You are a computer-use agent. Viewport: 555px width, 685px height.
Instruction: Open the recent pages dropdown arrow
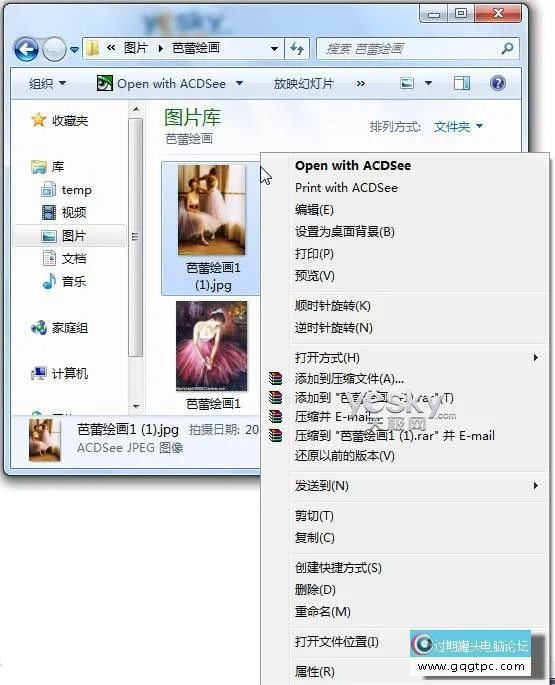tap(75, 50)
